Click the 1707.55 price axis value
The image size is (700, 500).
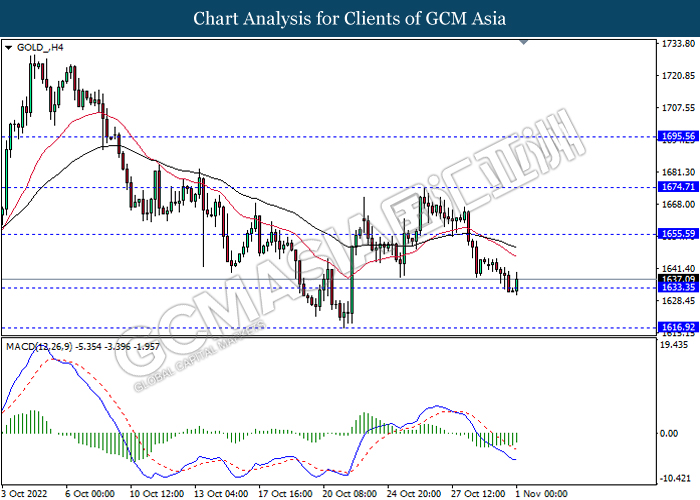679,108
